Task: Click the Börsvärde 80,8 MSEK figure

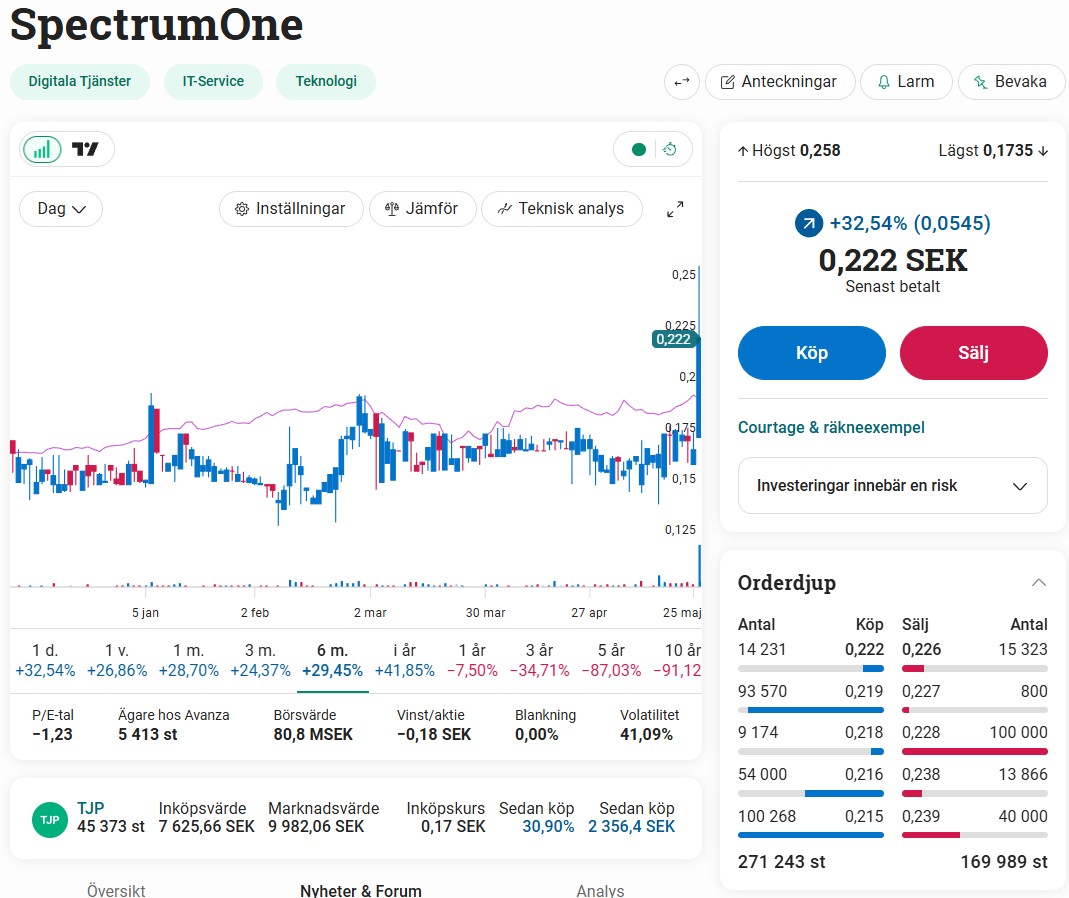Action: (x=313, y=734)
